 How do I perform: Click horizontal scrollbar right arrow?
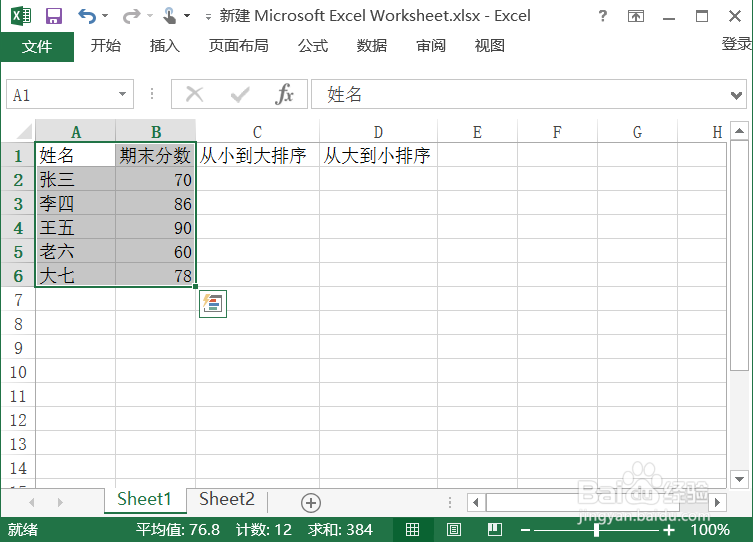tap(717, 503)
